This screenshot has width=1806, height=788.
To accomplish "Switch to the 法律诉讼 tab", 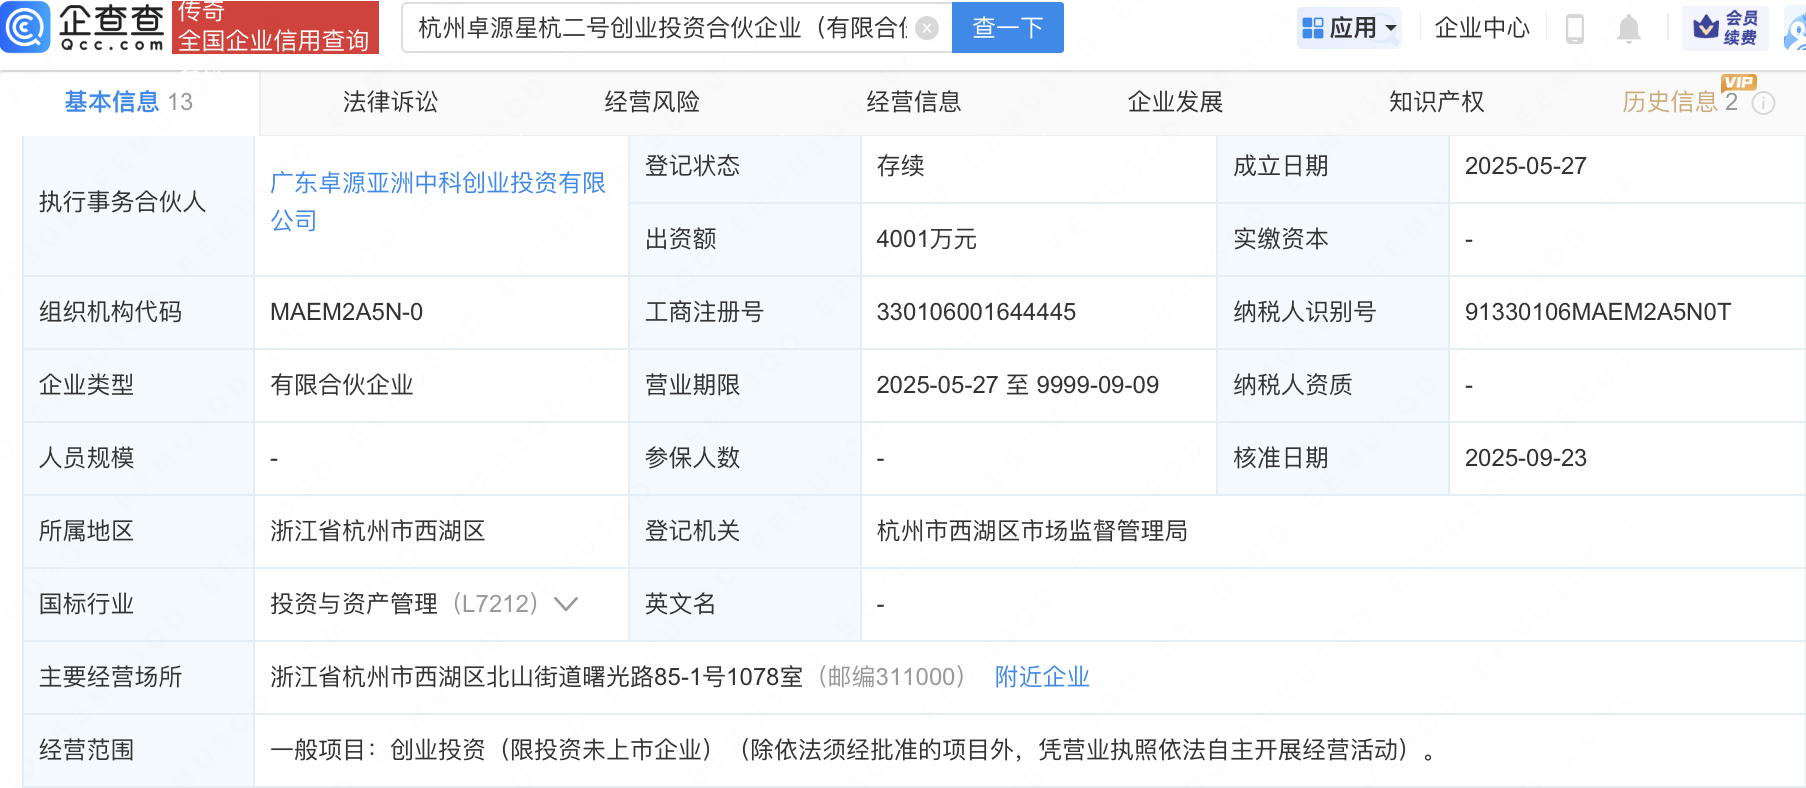I will tap(390, 102).
